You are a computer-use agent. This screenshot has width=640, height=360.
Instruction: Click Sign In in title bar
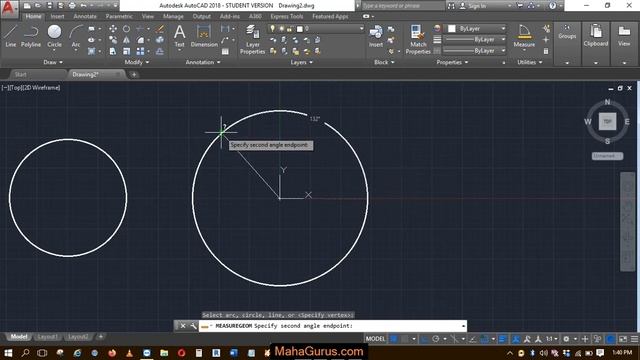477,6
